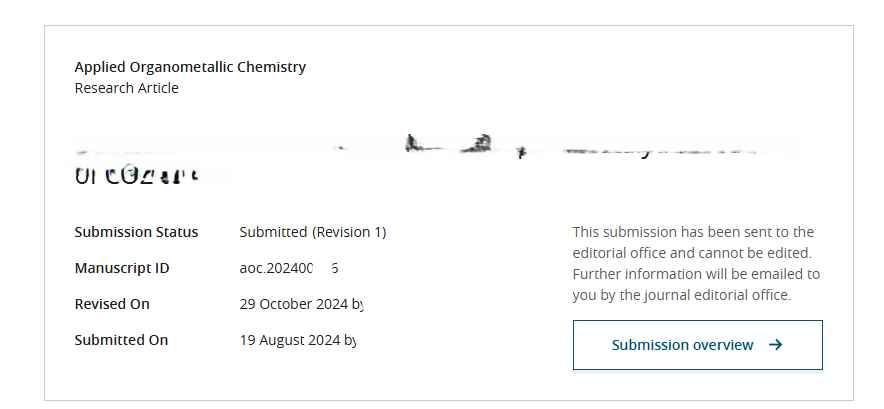Open the Submission overview button
Image resolution: width=884 pixels, height=409 pixels.
pyautogui.click(x=697, y=345)
